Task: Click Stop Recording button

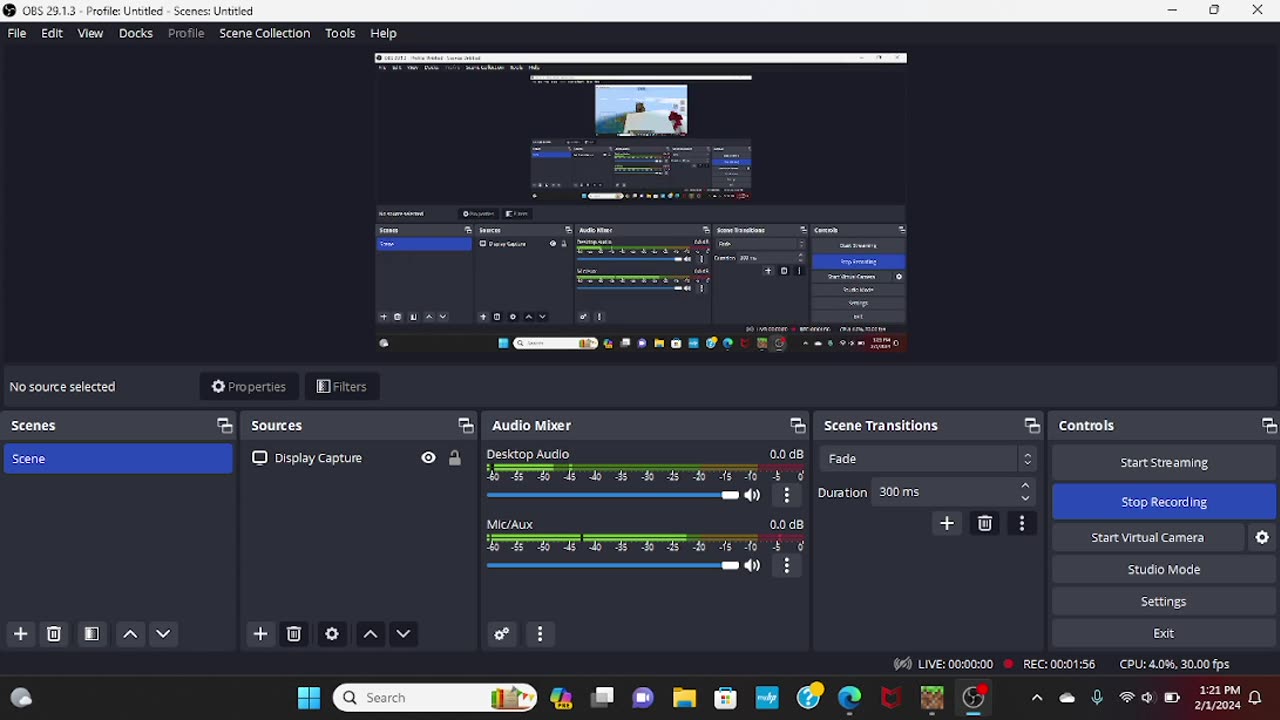Action: click(1164, 502)
